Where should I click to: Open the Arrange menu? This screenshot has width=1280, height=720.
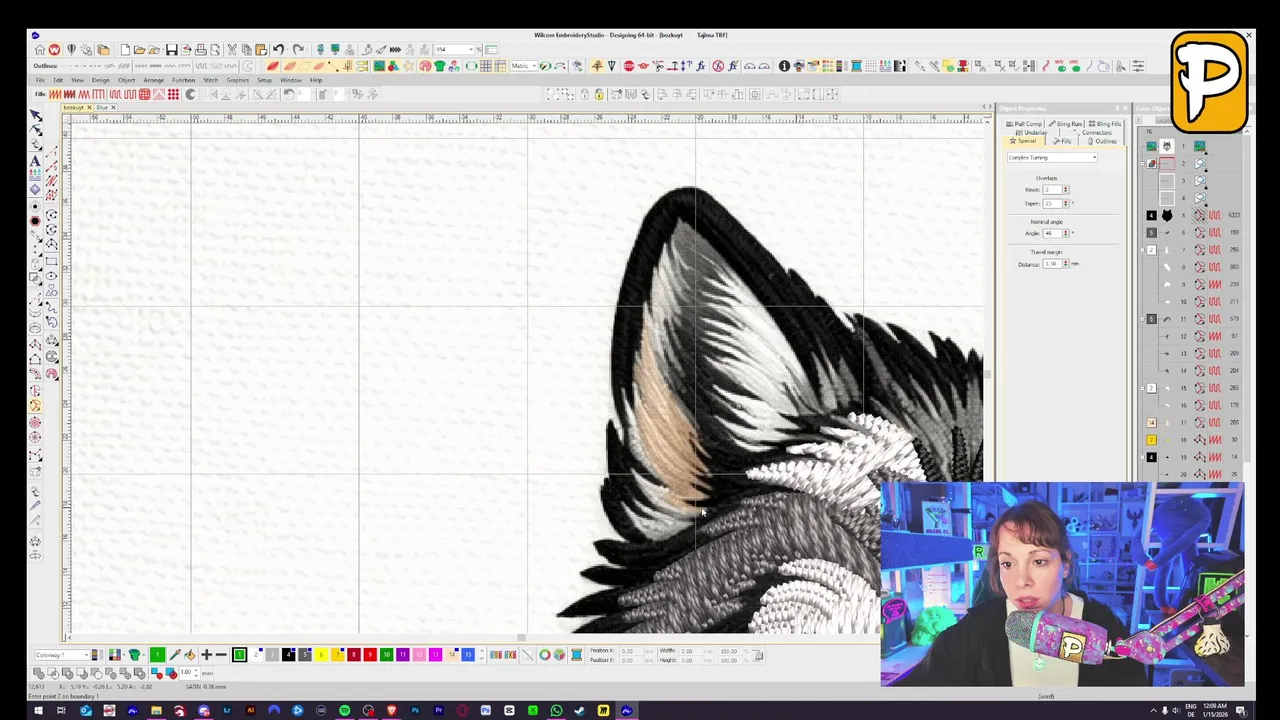point(153,80)
